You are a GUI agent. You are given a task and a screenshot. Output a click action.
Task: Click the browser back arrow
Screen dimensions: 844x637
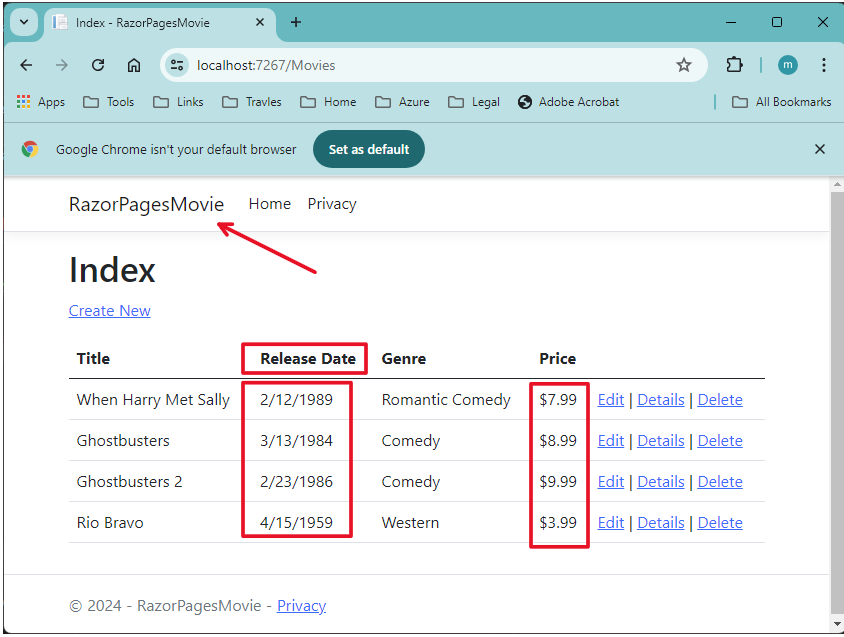coord(26,64)
